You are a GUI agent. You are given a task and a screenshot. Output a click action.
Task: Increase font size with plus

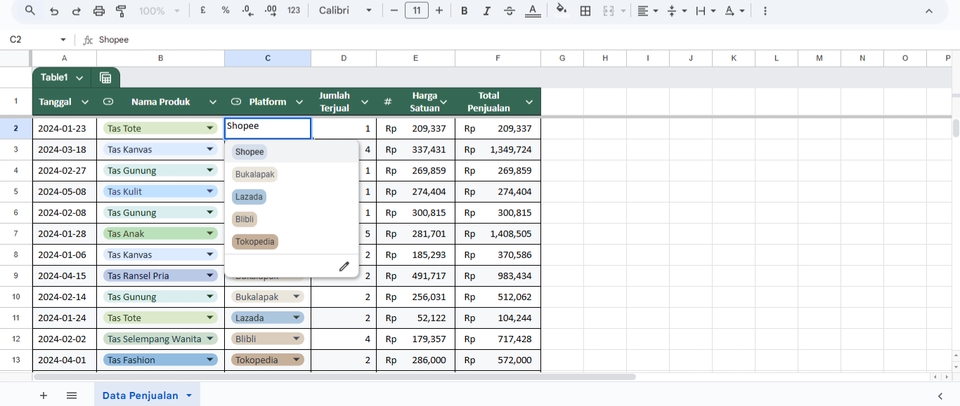(x=439, y=11)
